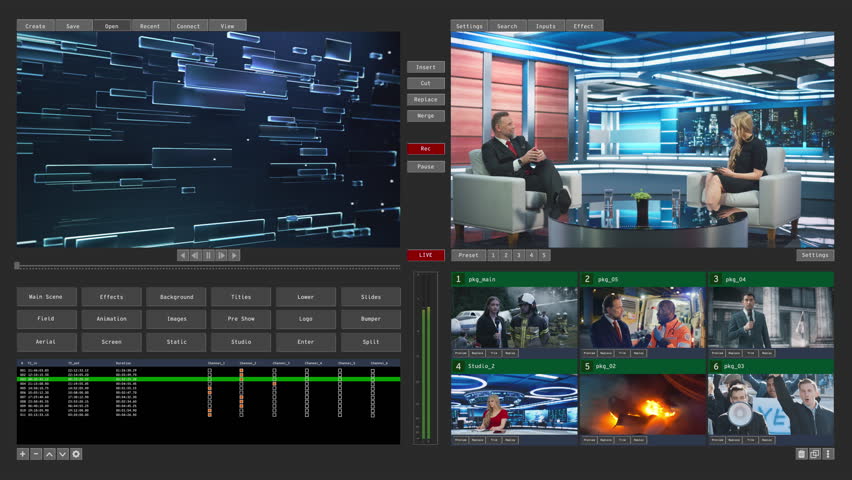
Task: Step one frame forward in left preview
Action: pos(221,255)
